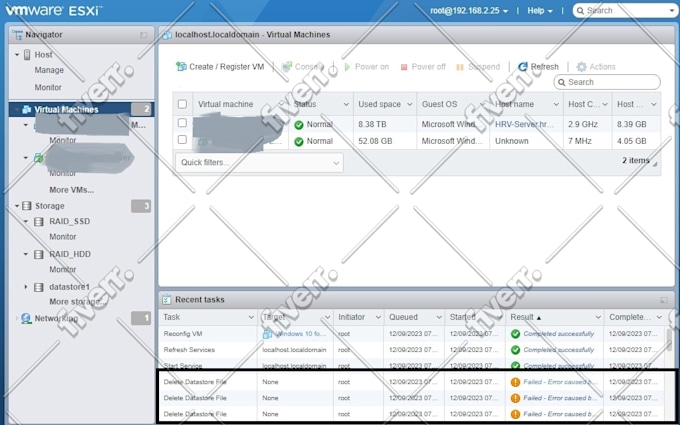The width and height of the screenshot is (680, 425).
Task: Focus the VM list Search field
Action: click(607, 82)
